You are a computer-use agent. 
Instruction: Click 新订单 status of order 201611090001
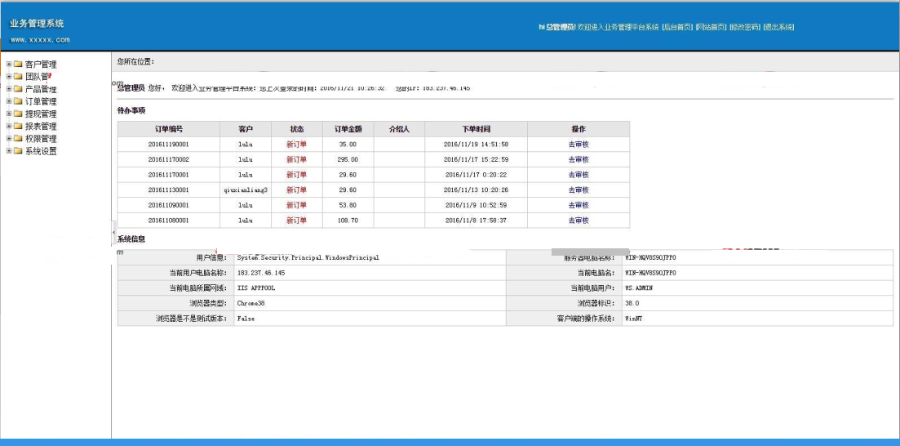point(297,205)
